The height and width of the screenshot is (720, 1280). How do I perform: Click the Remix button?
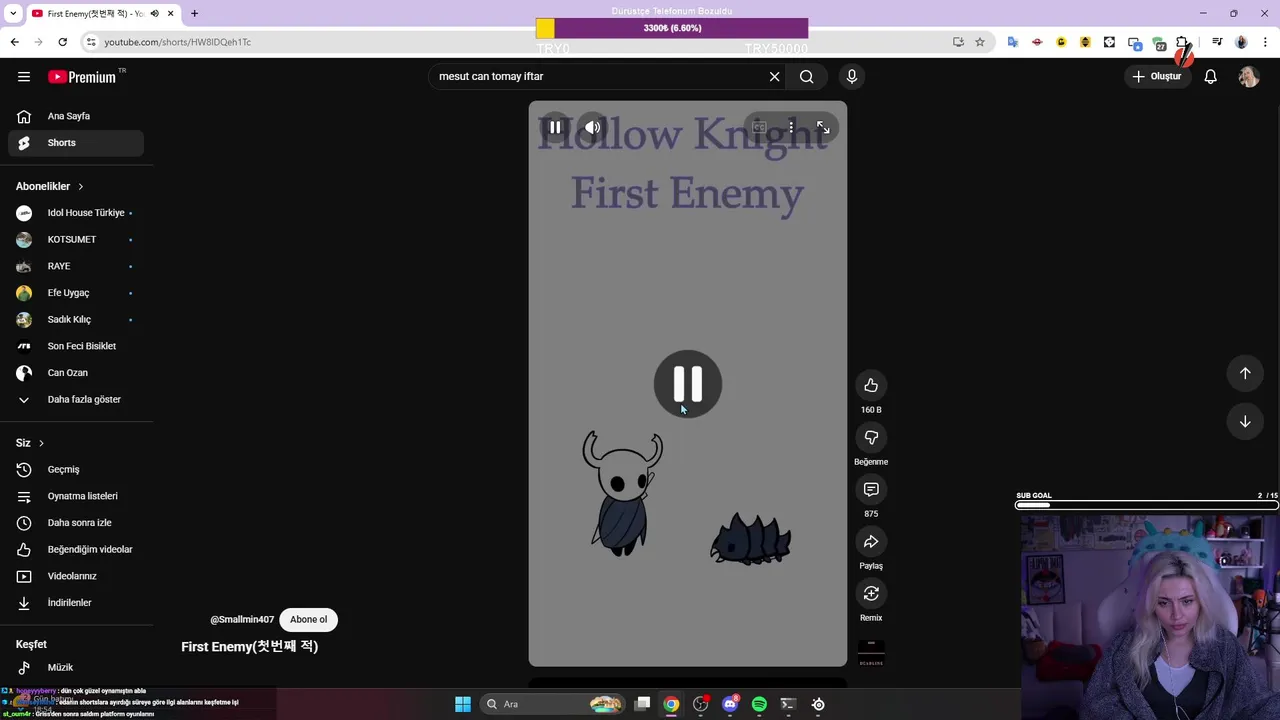tap(871, 593)
